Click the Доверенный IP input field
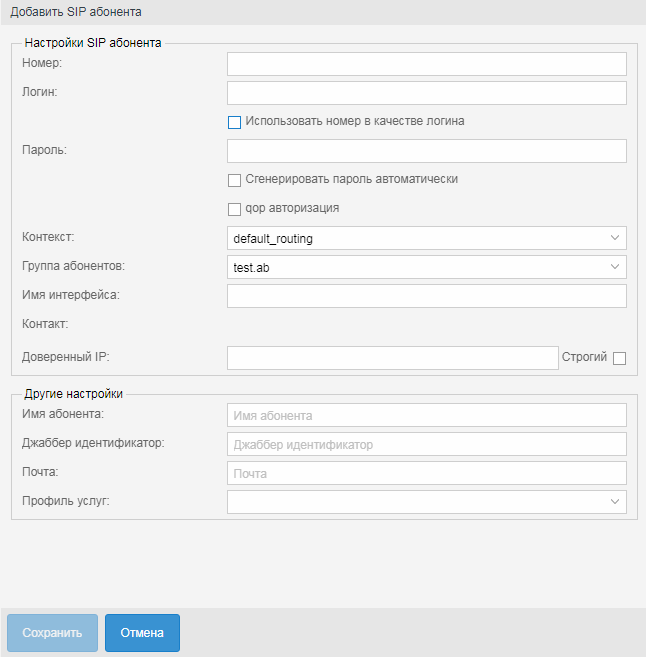This screenshot has width=646, height=657. point(392,358)
